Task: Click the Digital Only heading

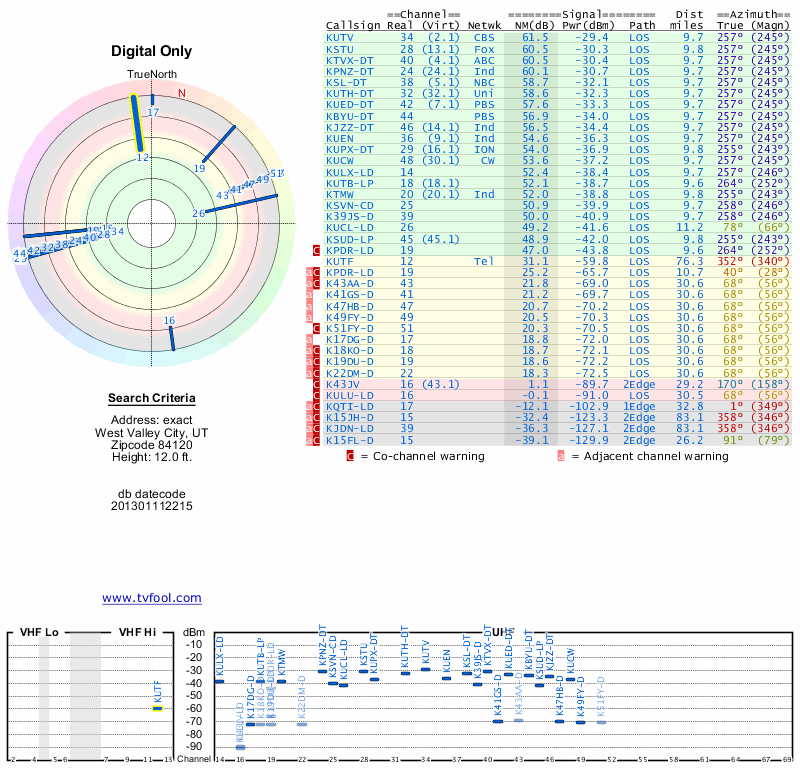Action: (152, 51)
